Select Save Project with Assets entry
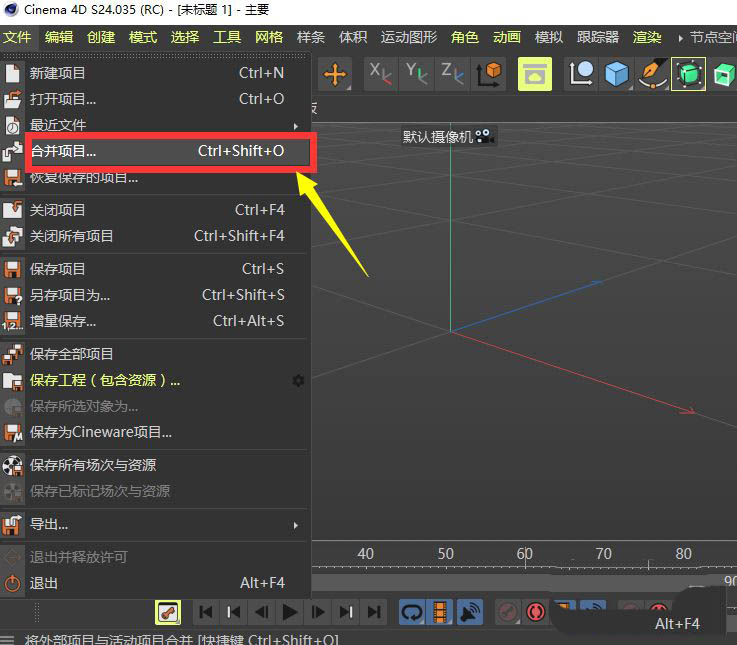 (155, 380)
